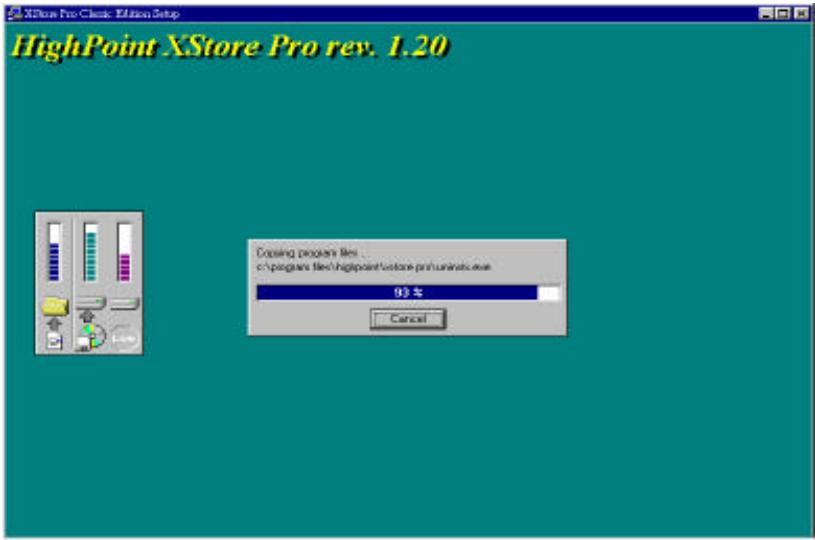
Task: Open the setup window system menu icon
Action: (16, 14)
